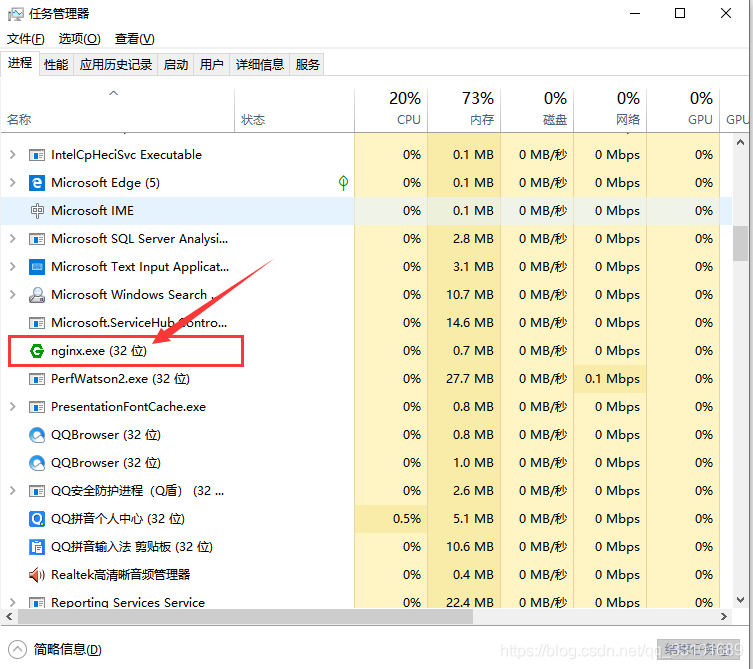Click the horizontal scrollbar thumb
Image resolution: width=753 pixels, height=669 pixels.
(x=245, y=617)
